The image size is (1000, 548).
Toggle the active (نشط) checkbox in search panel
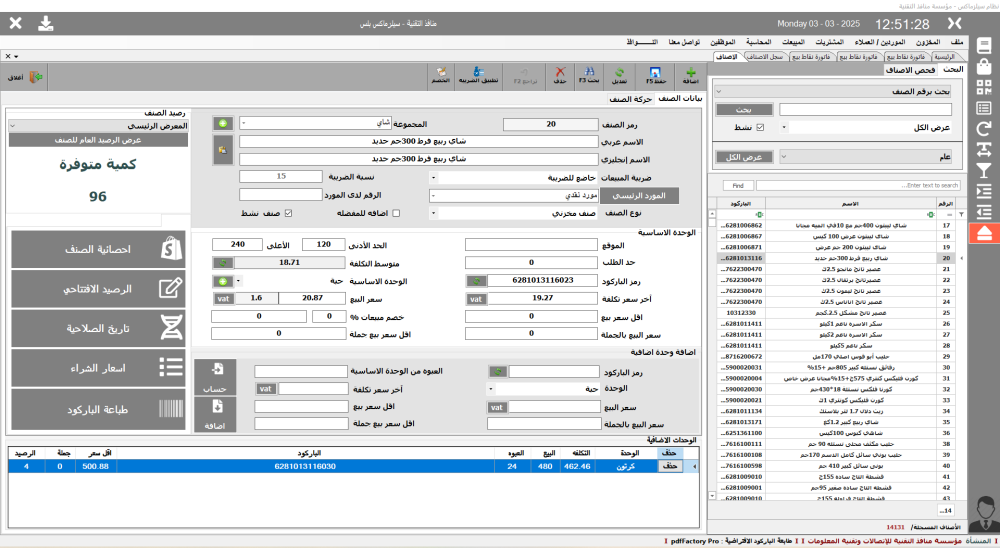tap(759, 128)
